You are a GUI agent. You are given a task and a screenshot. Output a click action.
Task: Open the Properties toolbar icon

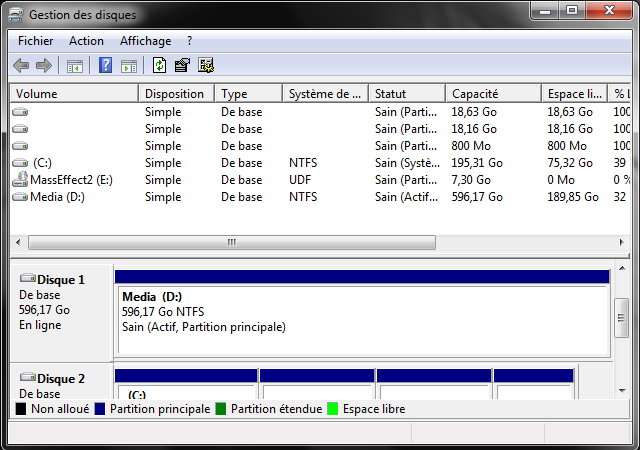(x=182, y=66)
